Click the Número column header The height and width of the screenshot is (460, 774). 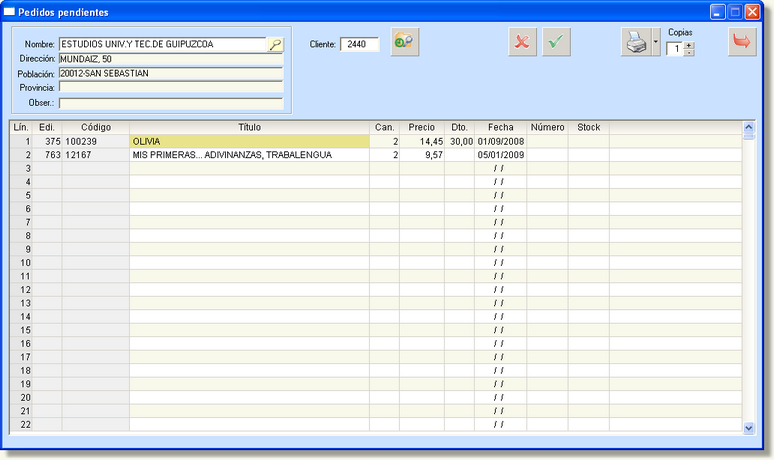(547, 127)
